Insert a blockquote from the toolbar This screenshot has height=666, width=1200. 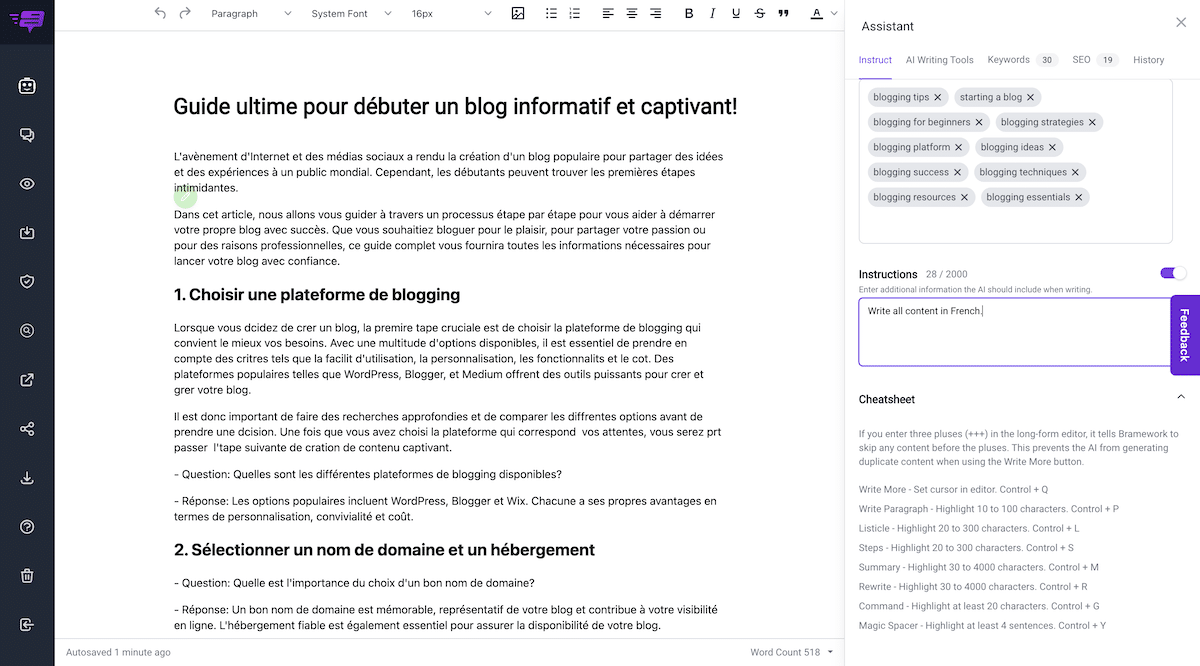[x=784, y=14]
